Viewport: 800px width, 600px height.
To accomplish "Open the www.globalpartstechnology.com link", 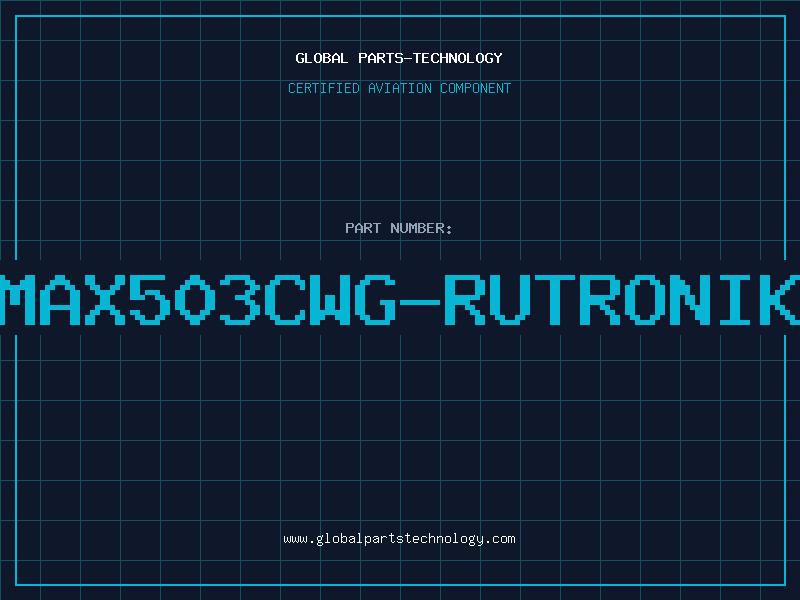I will [399, 539].
